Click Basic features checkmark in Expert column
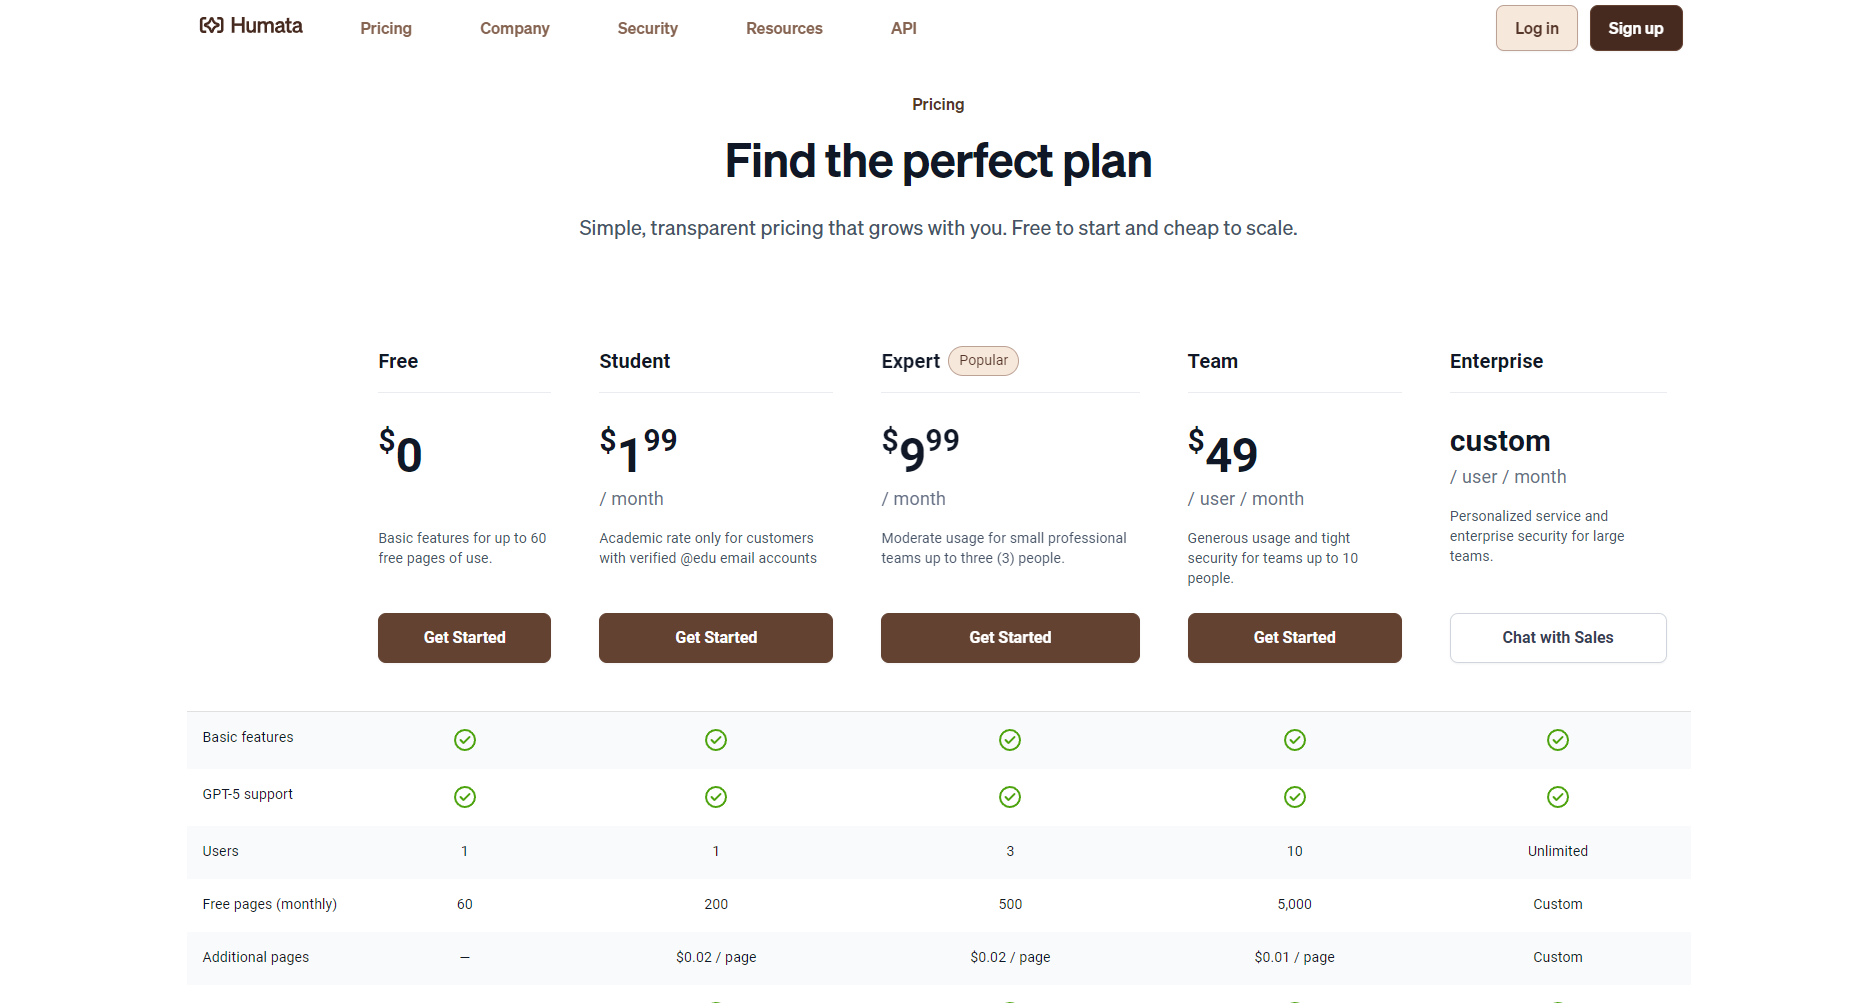This screenshot has width=1860, height=1003. [x=1010, y=740]
